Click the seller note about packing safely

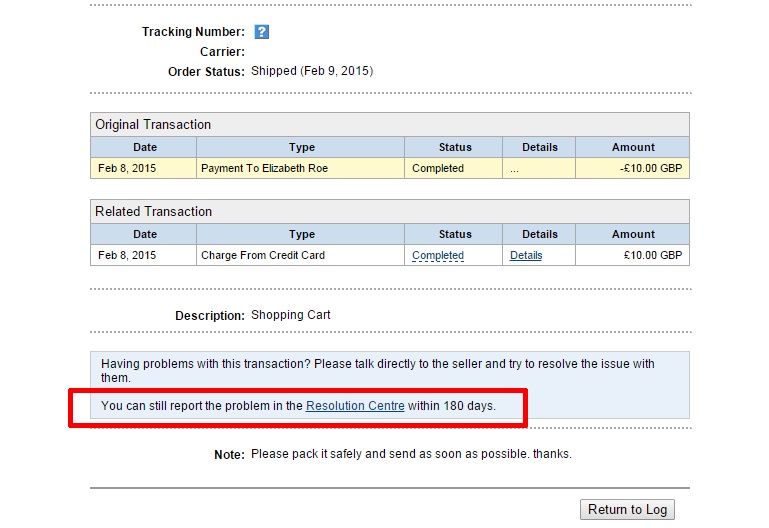411,454
